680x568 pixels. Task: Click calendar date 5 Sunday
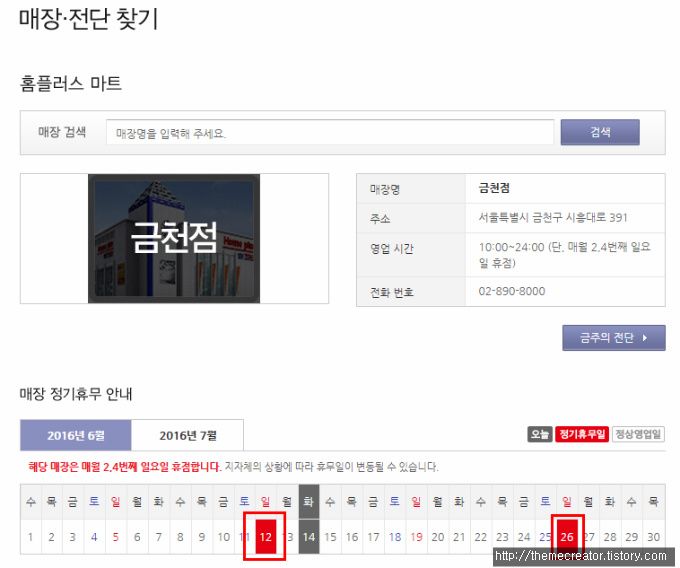[115, 537]
